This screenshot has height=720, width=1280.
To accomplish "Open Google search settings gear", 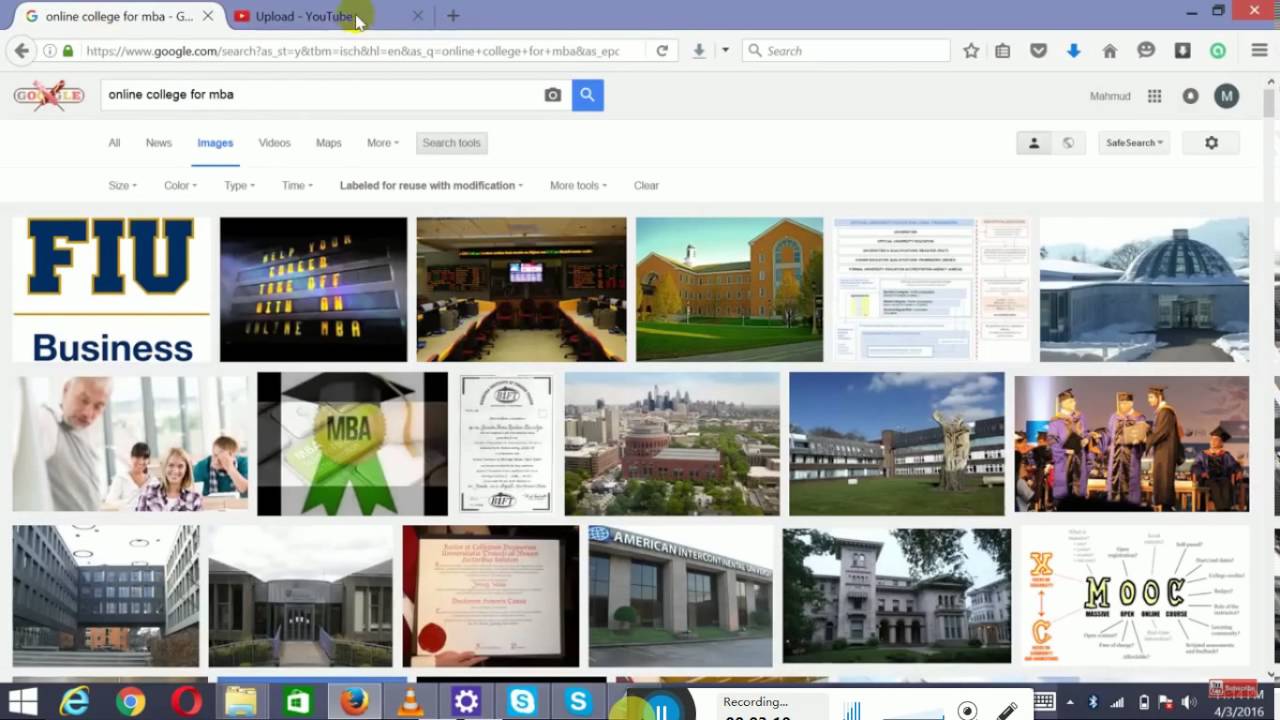I will click(x=1211, y=143).
